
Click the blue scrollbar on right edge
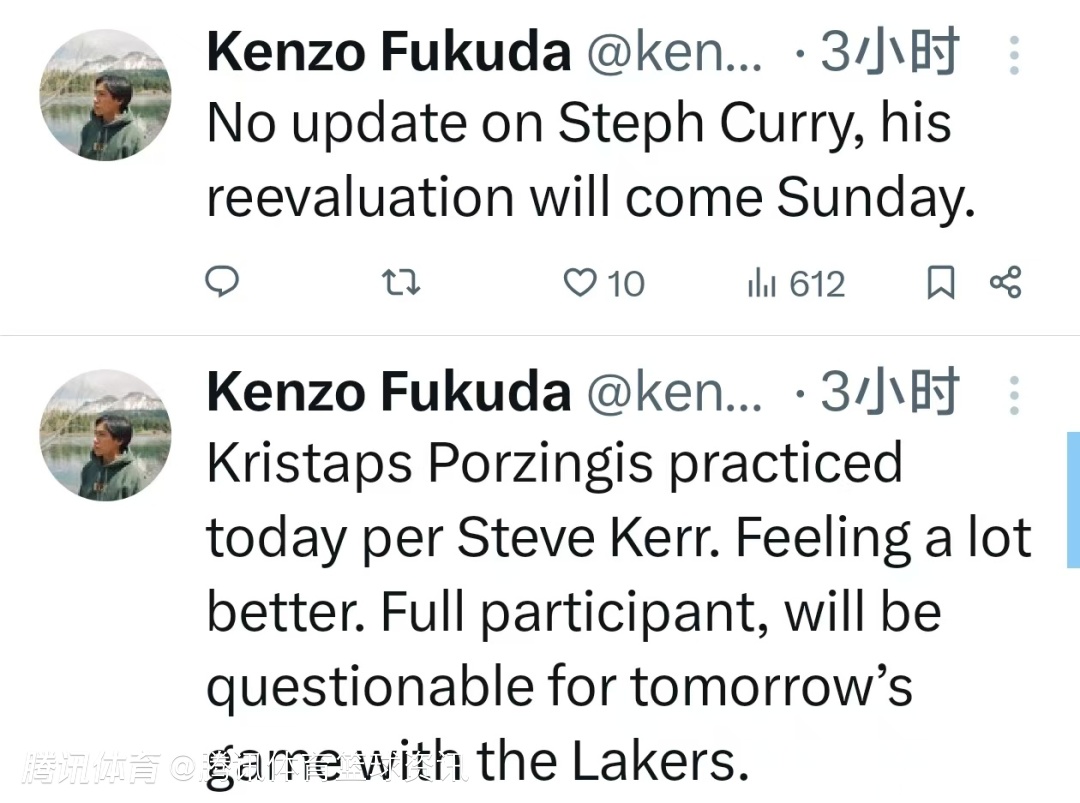(x=1073, y=500)
